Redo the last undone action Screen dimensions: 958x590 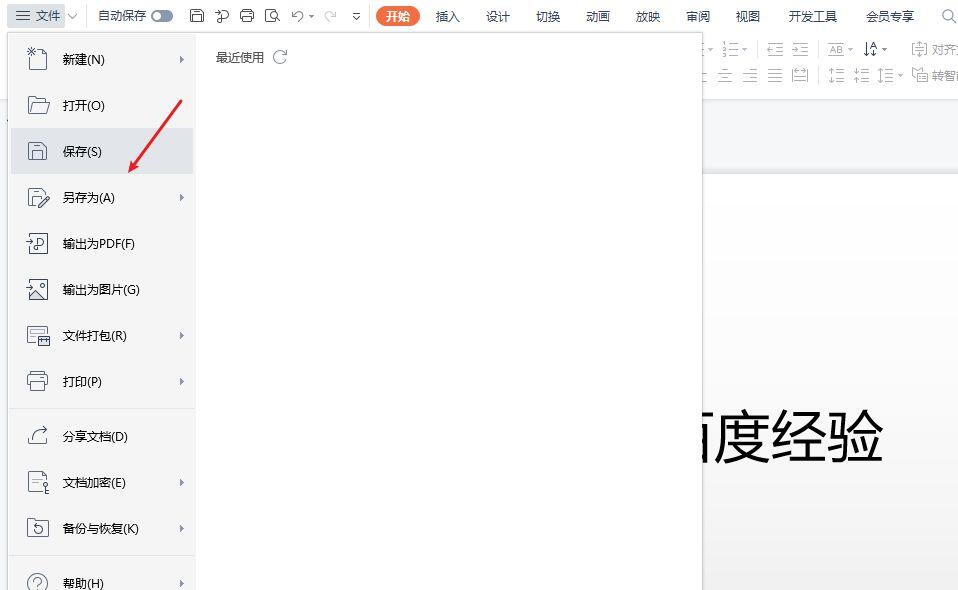331,16
